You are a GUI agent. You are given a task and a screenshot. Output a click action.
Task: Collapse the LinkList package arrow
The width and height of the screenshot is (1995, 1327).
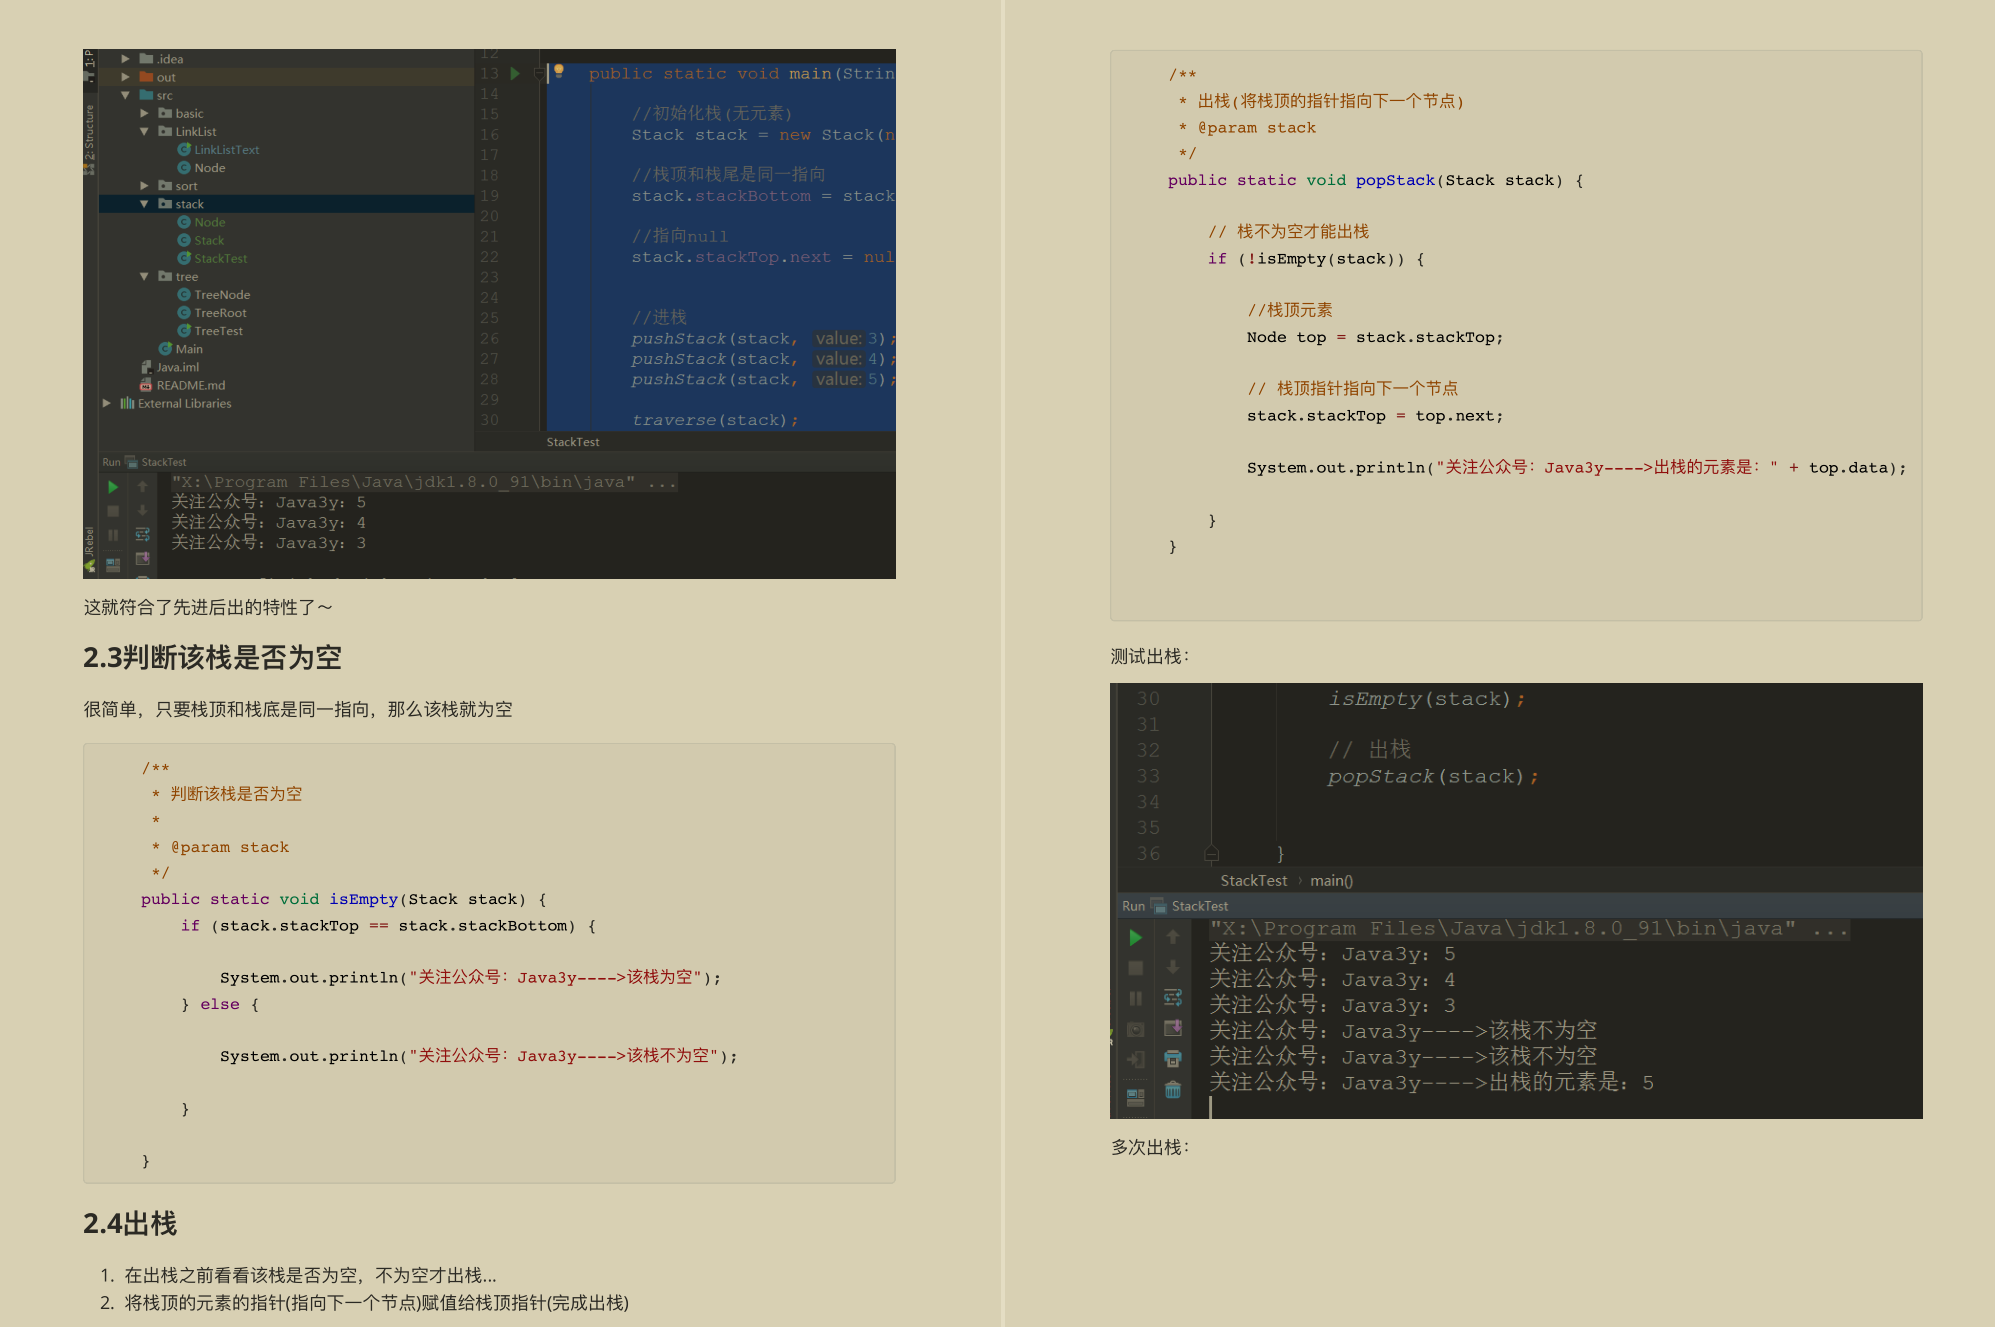pyautogui.click(x=144, y=131)
